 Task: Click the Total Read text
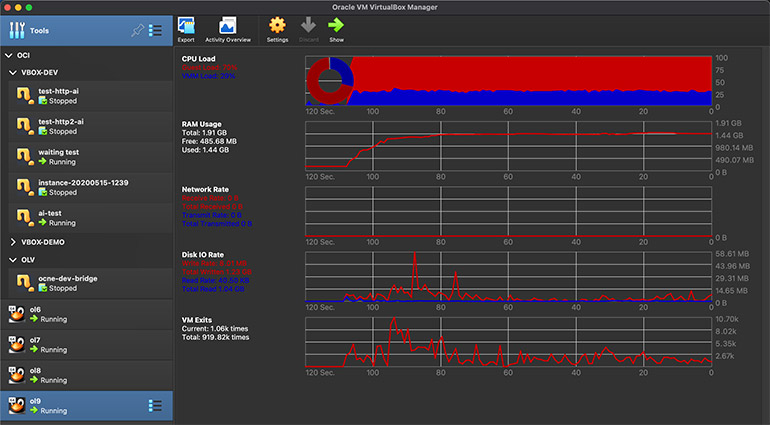213,289
